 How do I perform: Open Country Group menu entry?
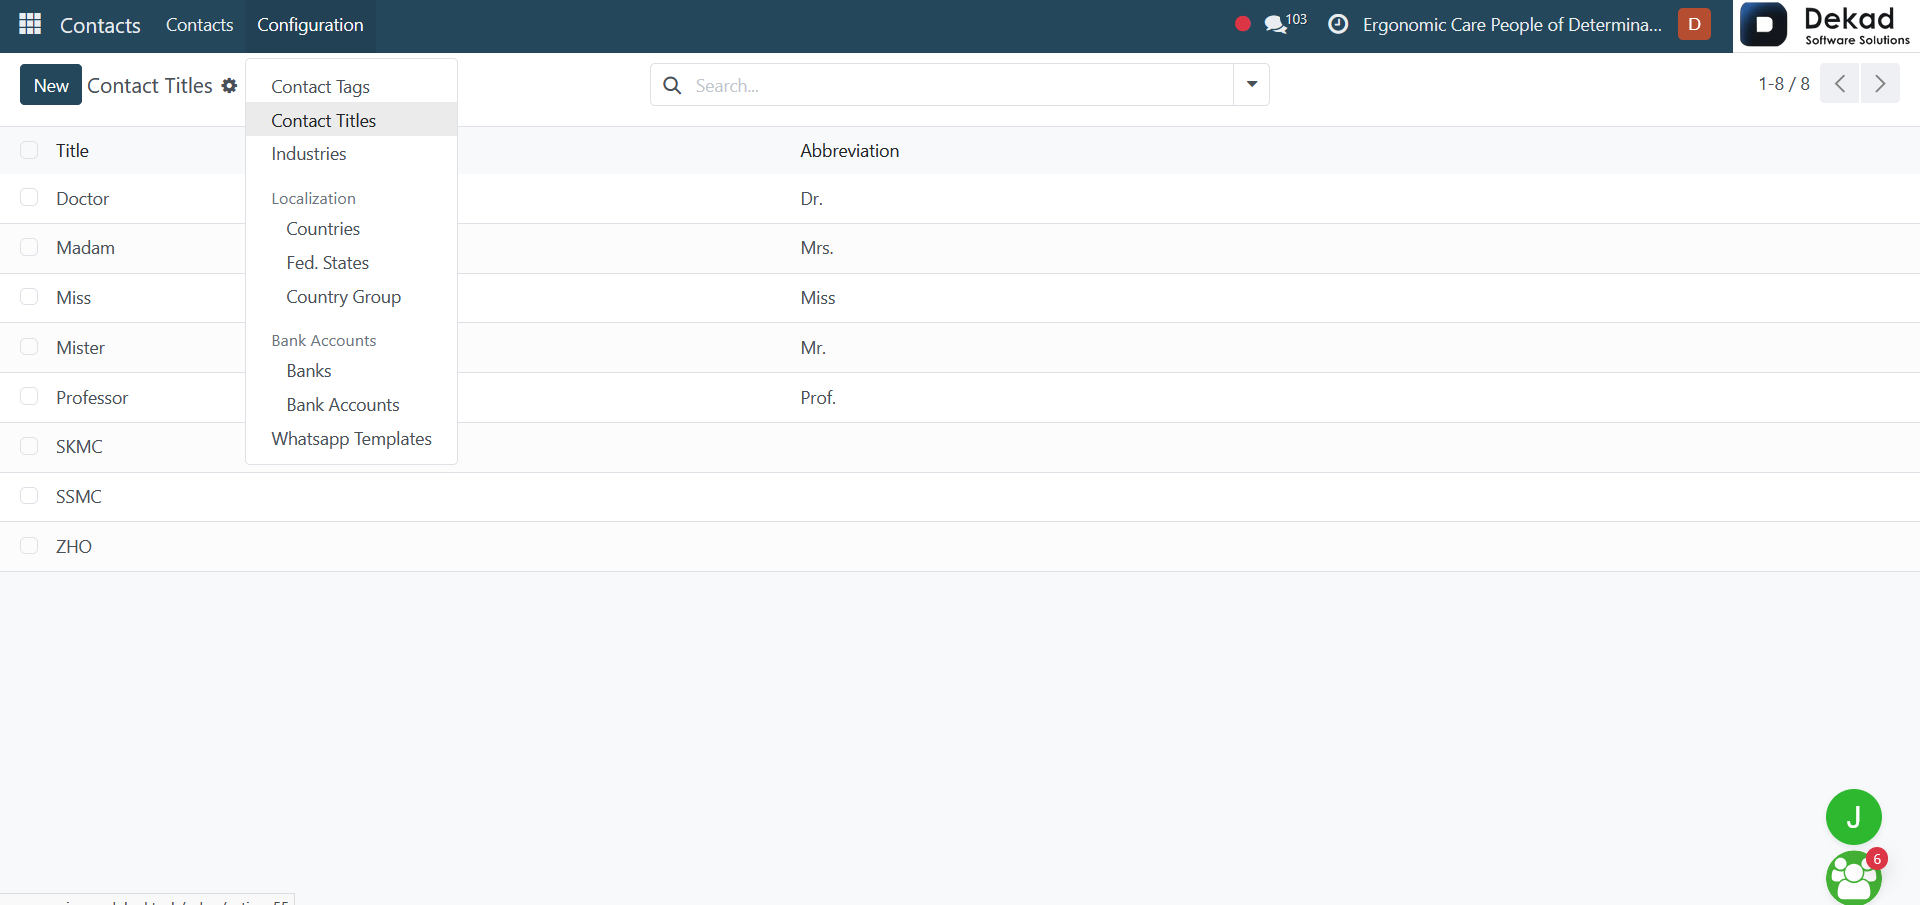click(351, 297)
